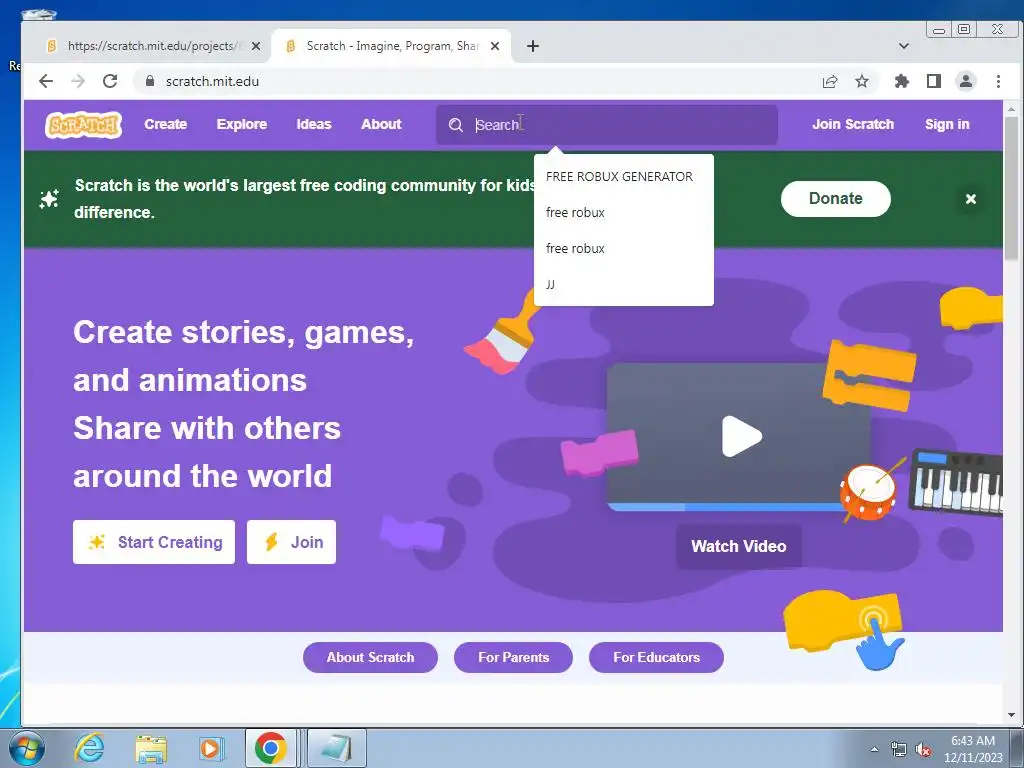Image resolution: width=1024 pixels, height=768 pixels.
Task: Open Chrome profile avatar
Action: (x=965, y=81)
